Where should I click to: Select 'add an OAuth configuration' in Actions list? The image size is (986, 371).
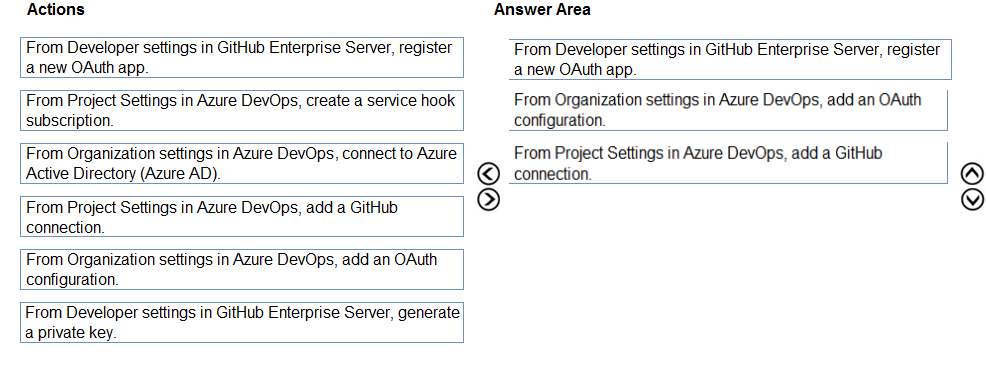pos(242,269)
